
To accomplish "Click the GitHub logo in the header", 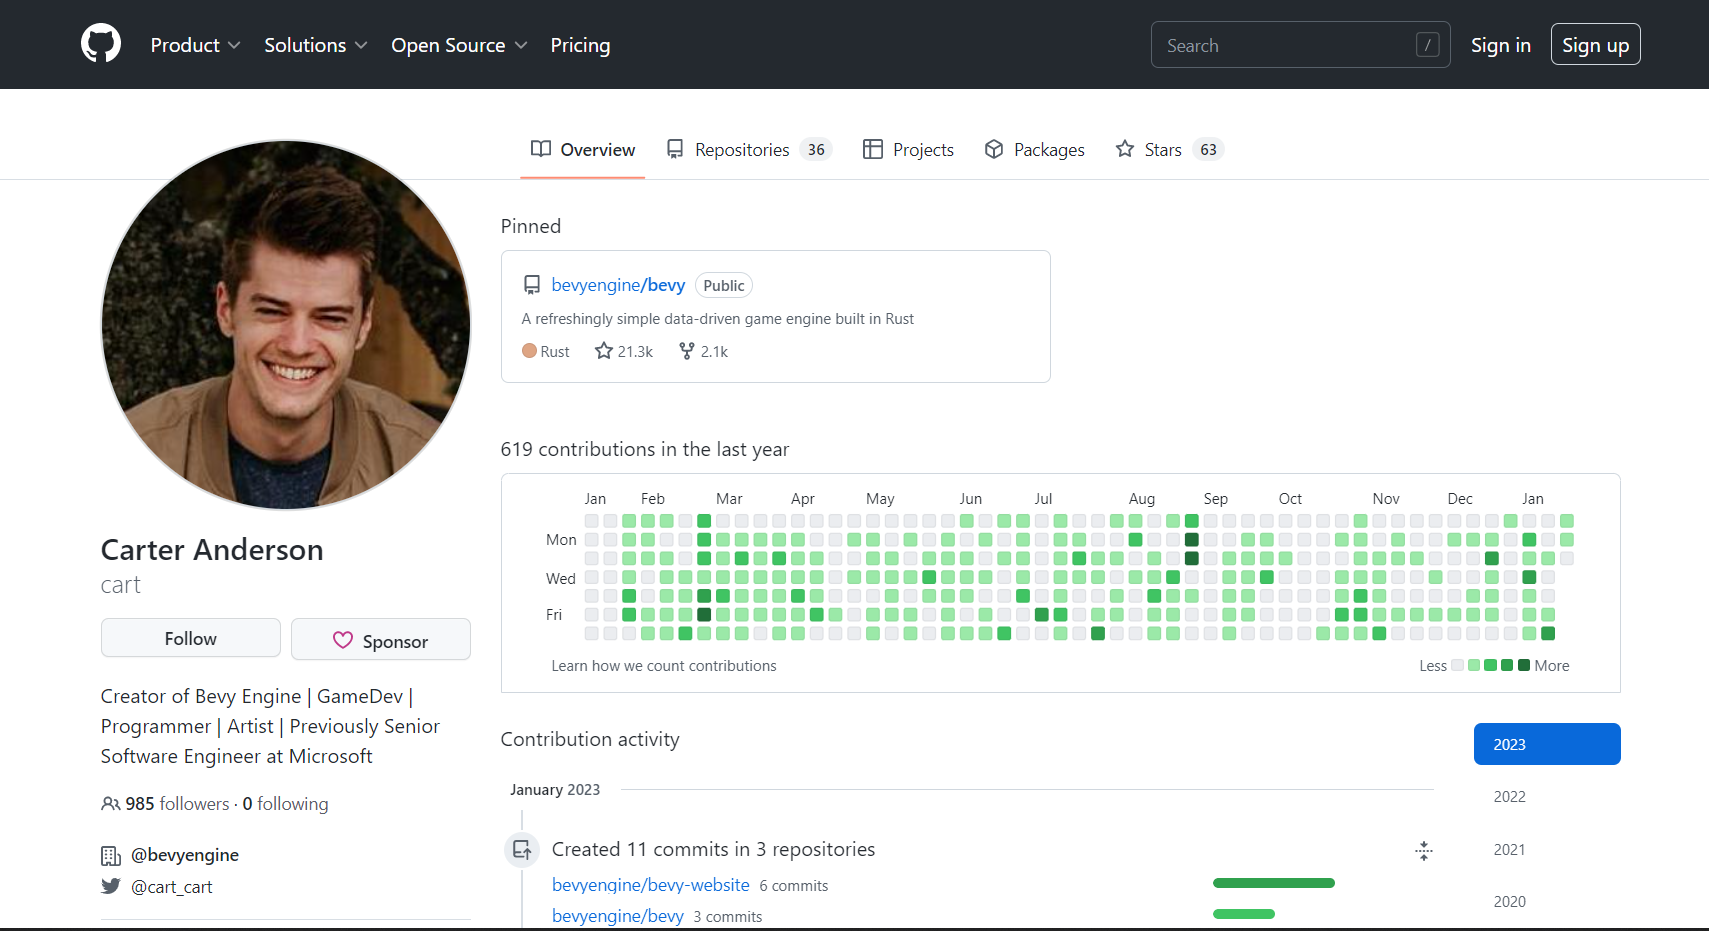I will [100, 44].
